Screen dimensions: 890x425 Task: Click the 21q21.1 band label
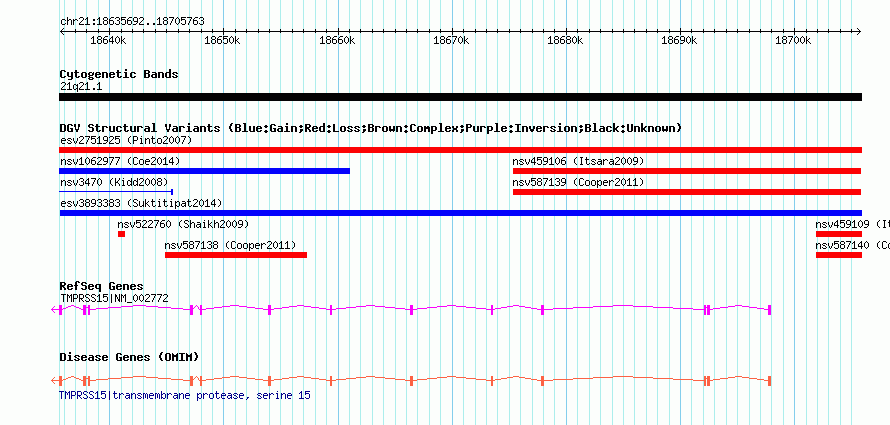coord(81,87)
